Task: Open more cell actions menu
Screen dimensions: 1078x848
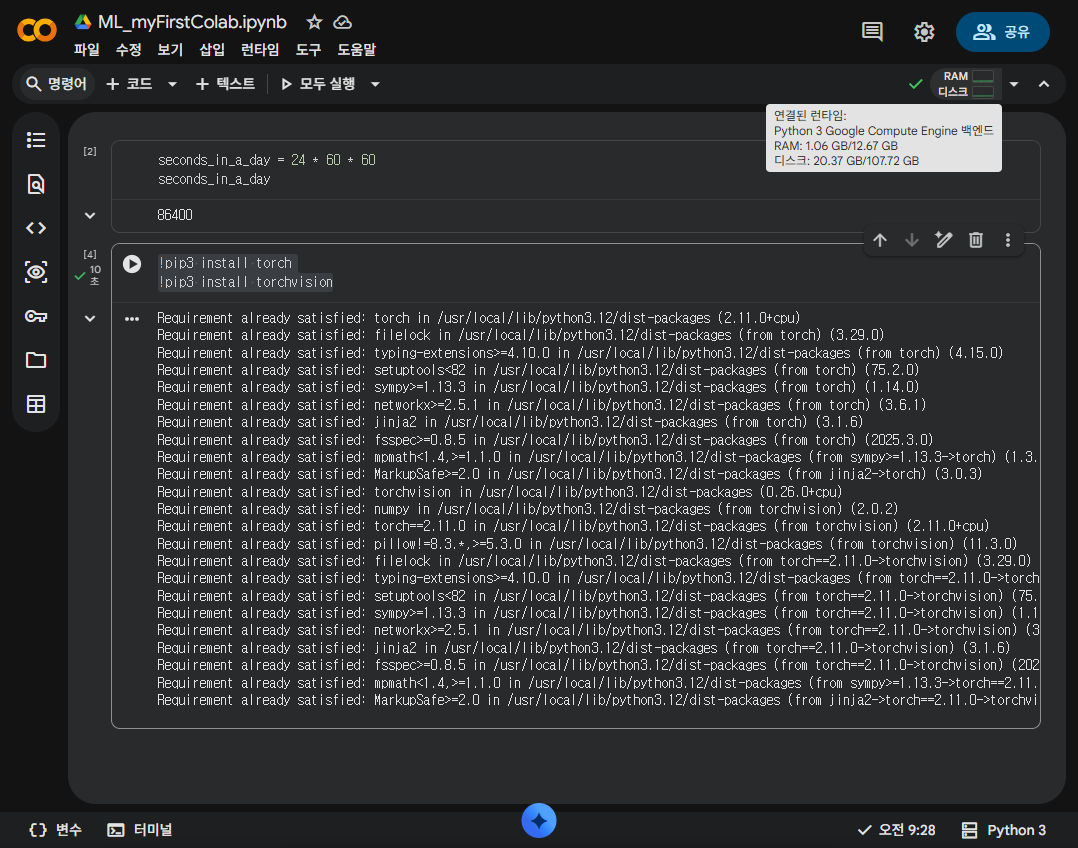Action: (1008, 240)
